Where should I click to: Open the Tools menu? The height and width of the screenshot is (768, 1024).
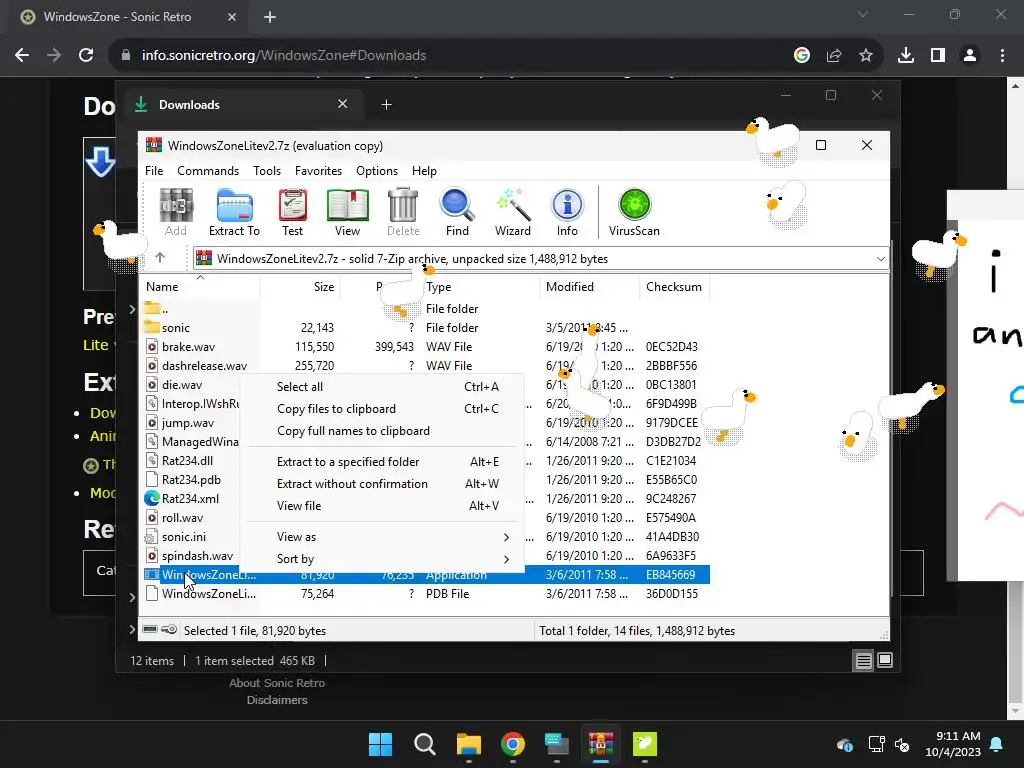tap(266, 170)
